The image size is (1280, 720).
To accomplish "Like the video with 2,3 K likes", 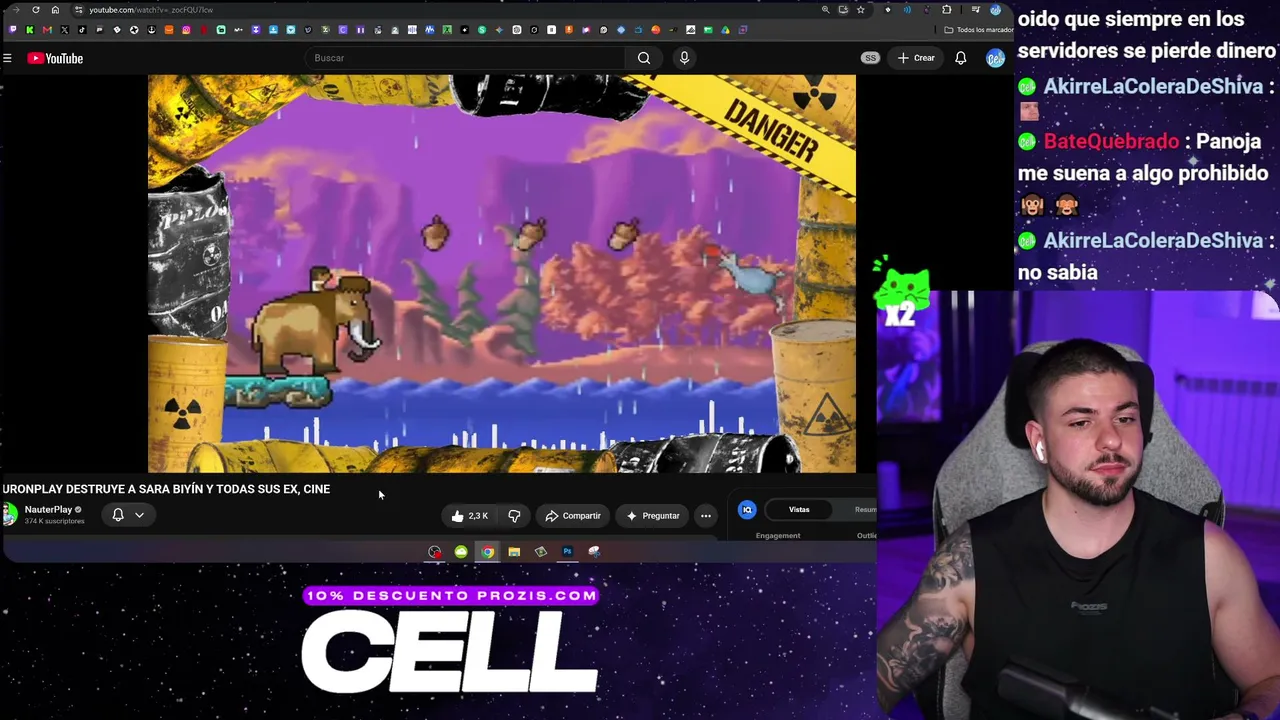I will click(469, 516).
